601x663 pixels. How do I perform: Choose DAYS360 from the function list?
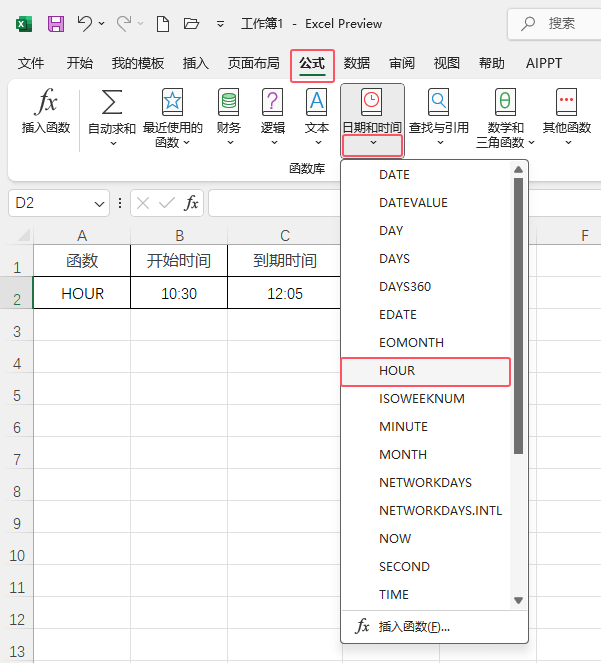(x=426, y=287)
